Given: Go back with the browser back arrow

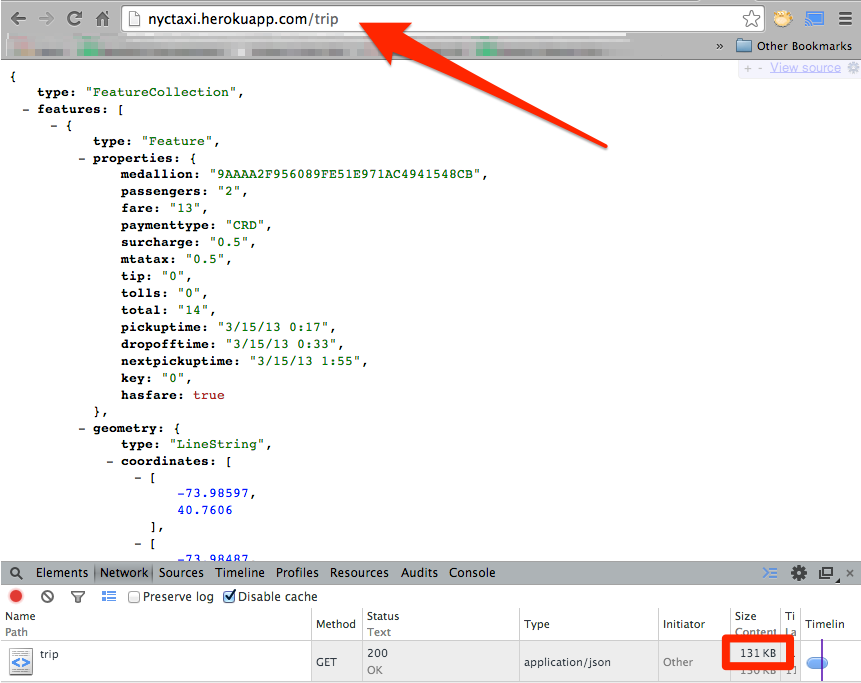Looking at the screenshot, I should (x=18, y=19).
